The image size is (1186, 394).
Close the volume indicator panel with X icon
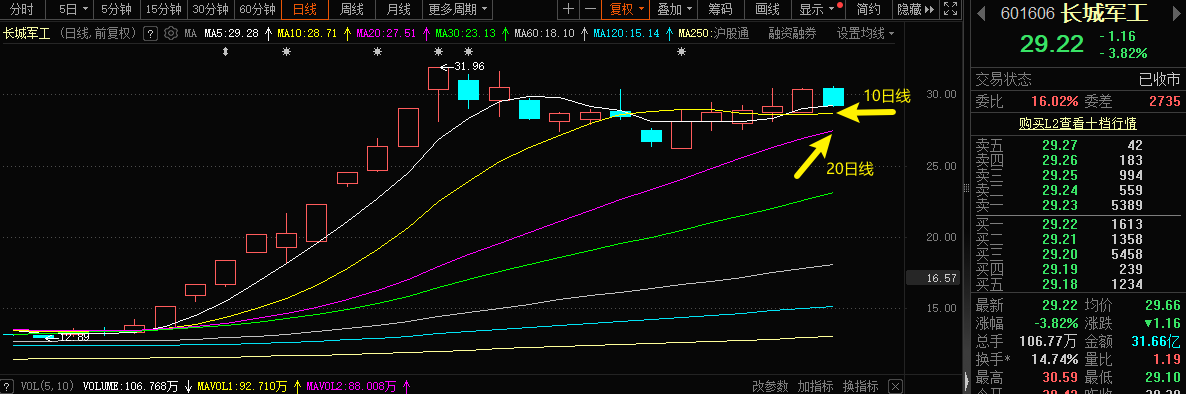[x=8, y=386]
